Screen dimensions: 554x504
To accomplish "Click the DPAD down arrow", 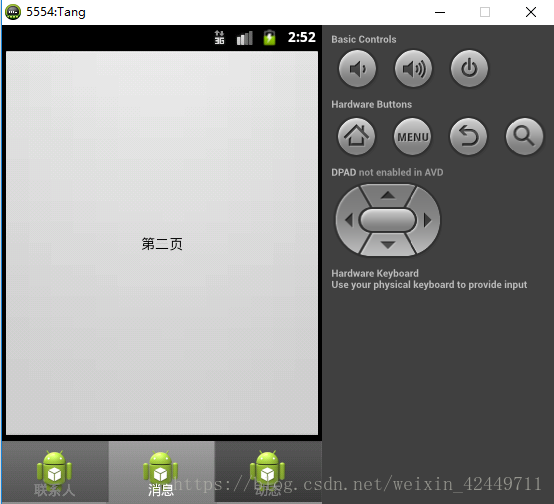I will tap(388, 245).
